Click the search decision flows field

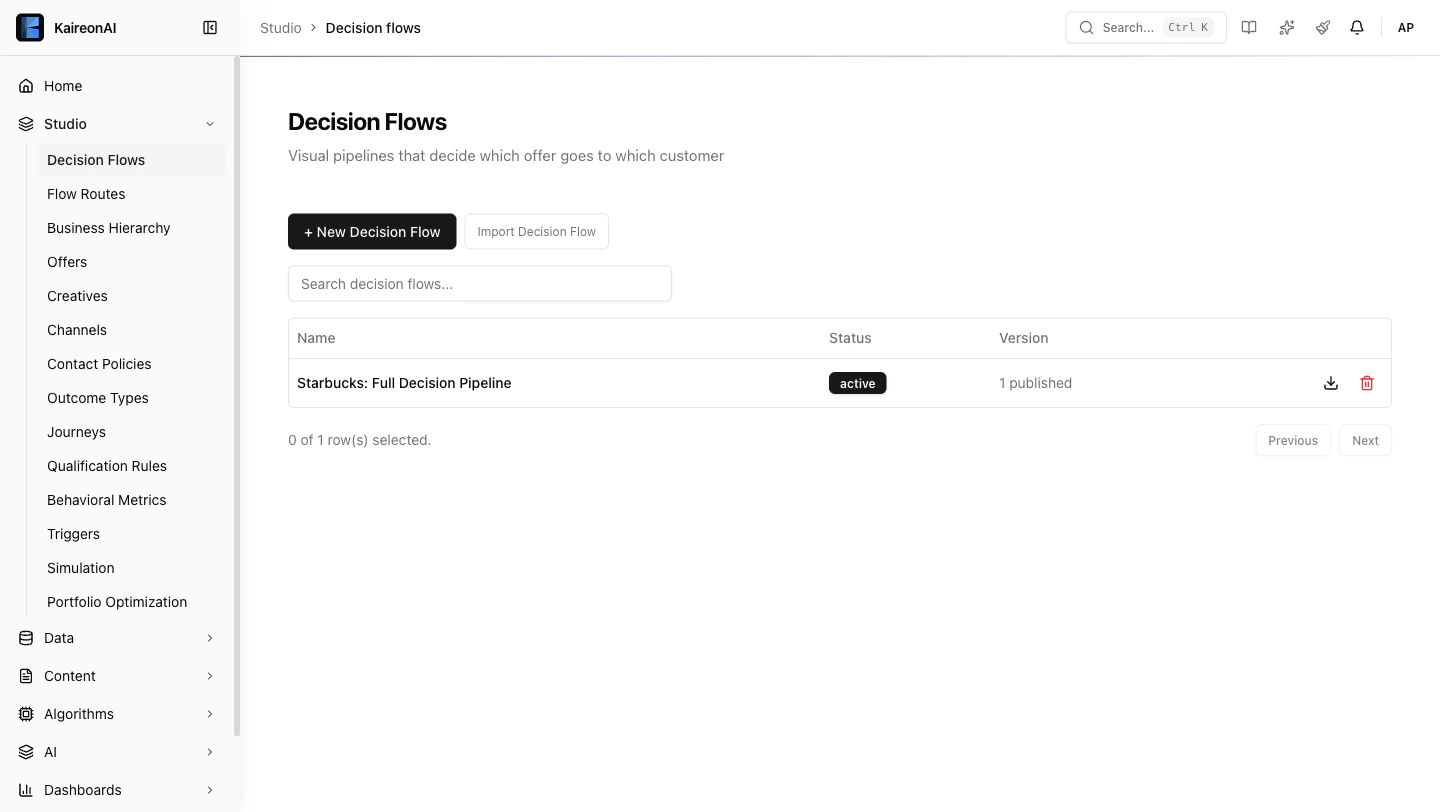[x=480, y=283]
